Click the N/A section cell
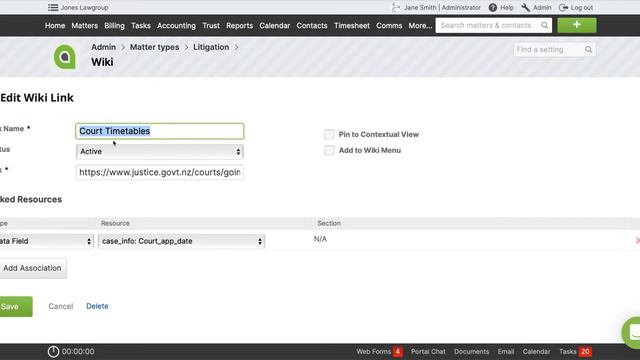Image resolution: width=640 pixels, height=360 pixels. pos(320,239)
